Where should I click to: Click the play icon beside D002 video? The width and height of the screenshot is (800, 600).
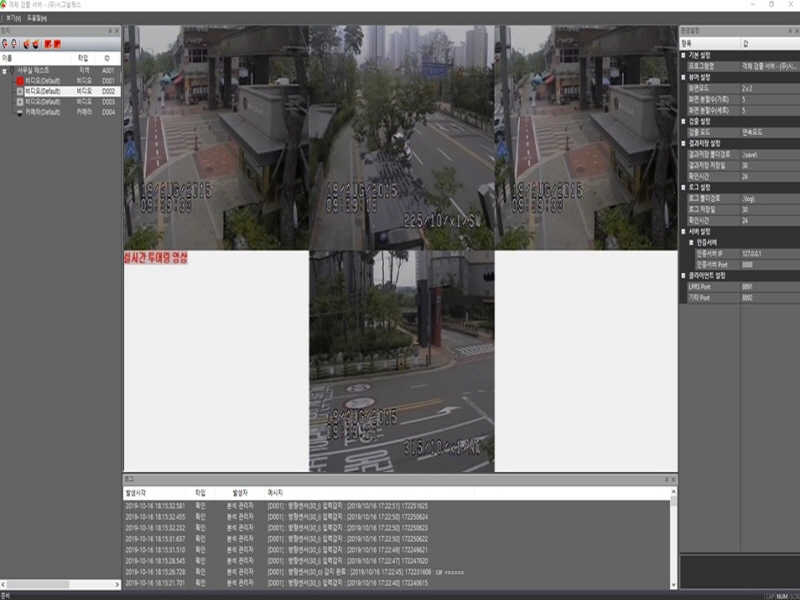(19, 91)
